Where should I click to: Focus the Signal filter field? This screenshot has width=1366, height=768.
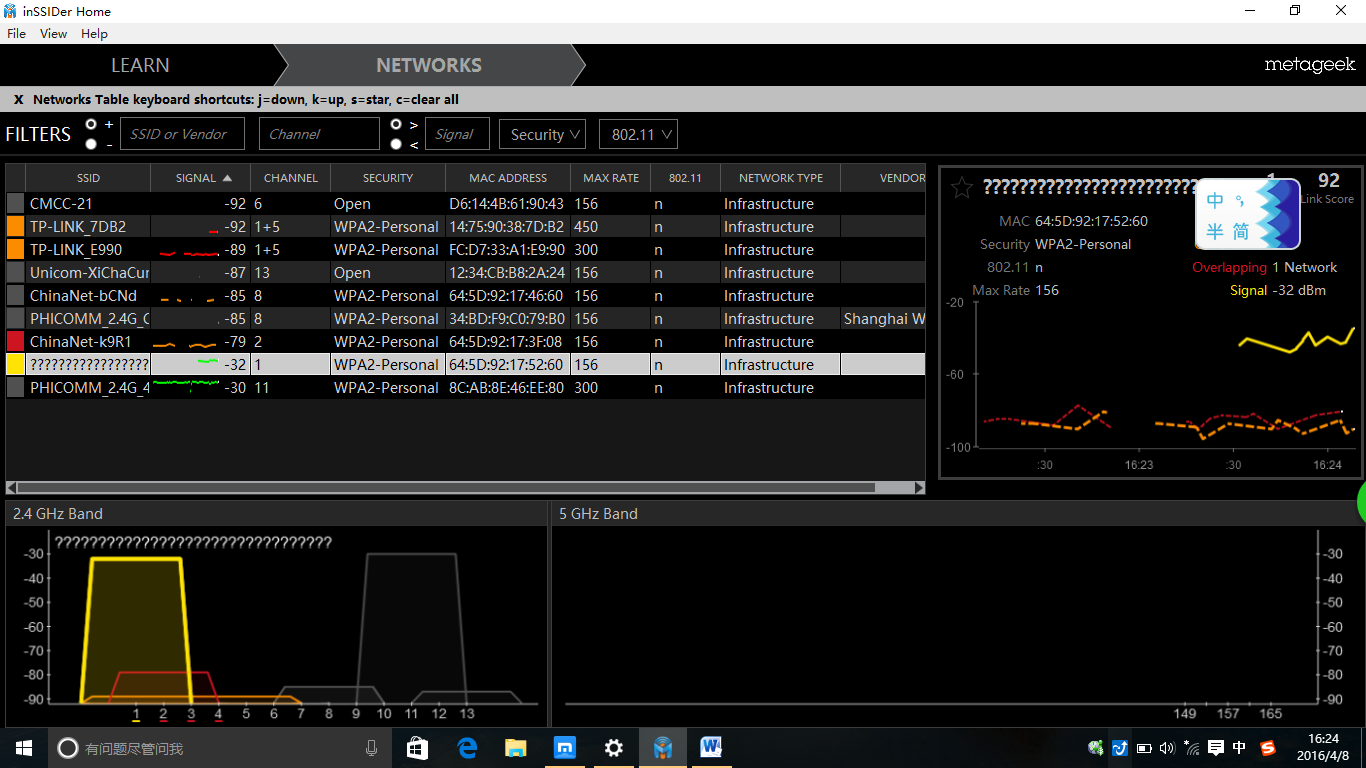click(457, 134)
